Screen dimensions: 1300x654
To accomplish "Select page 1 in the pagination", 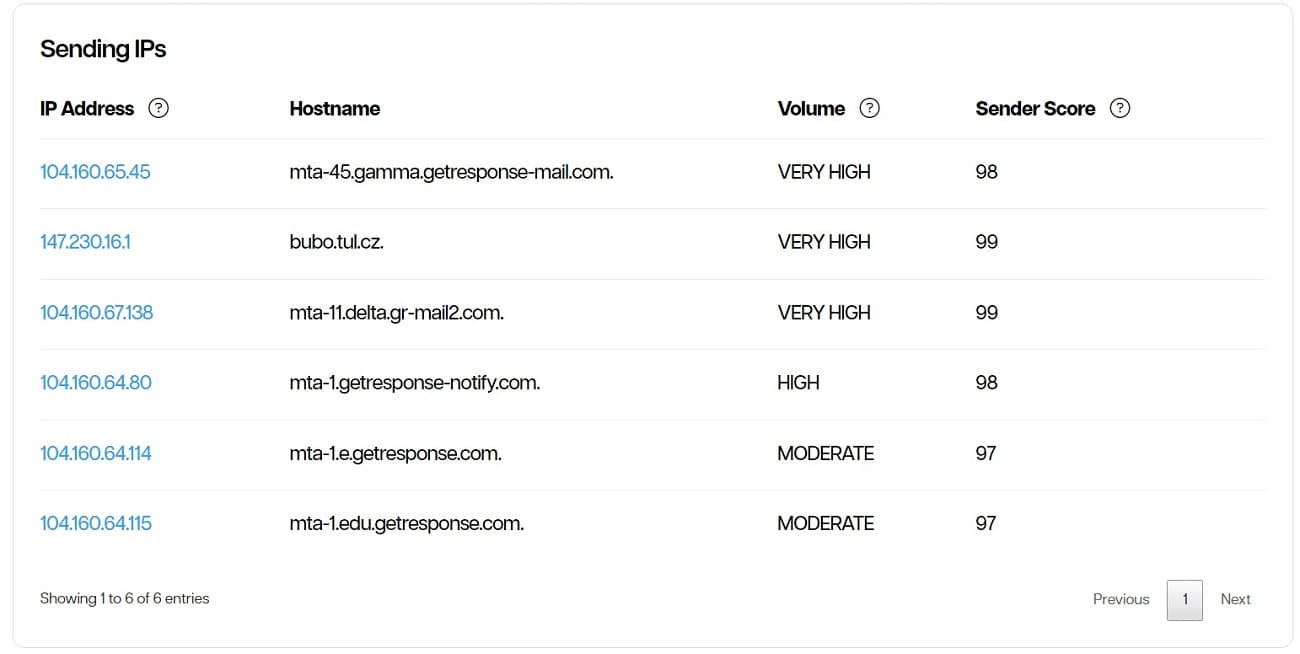I will 1184,599.
